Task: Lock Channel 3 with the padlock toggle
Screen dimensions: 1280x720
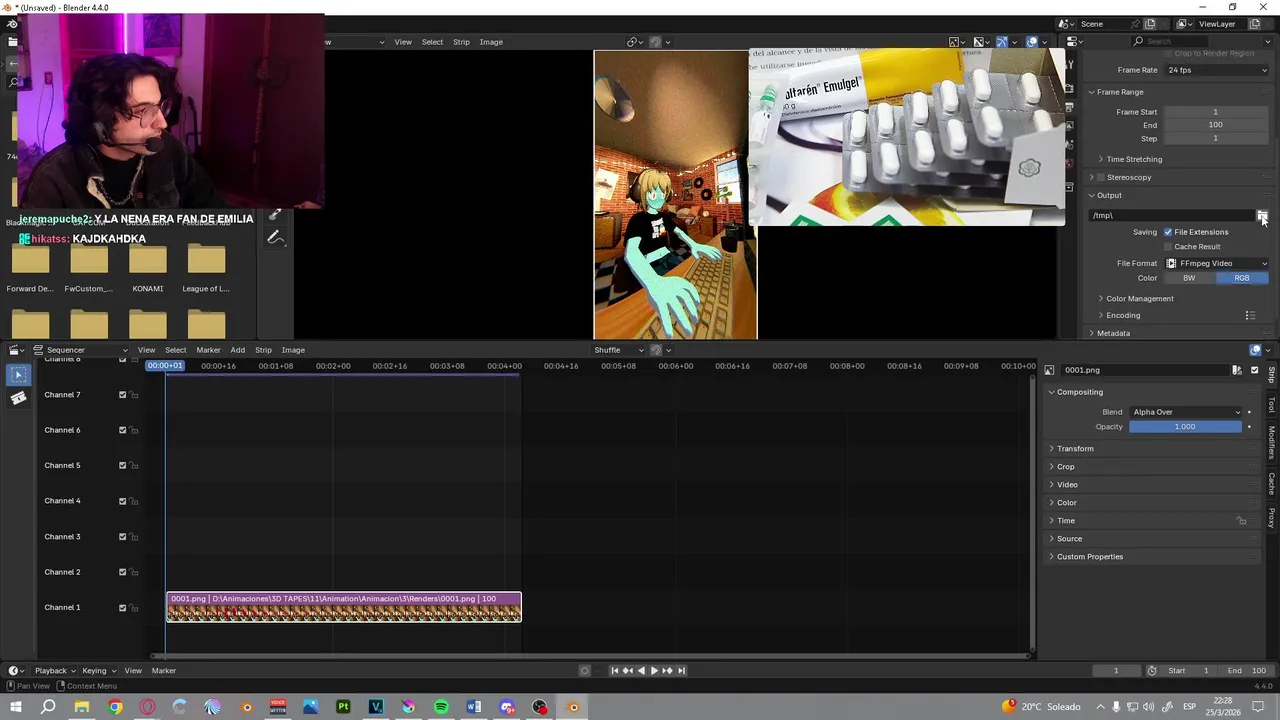Action: [x=134, y=537]
